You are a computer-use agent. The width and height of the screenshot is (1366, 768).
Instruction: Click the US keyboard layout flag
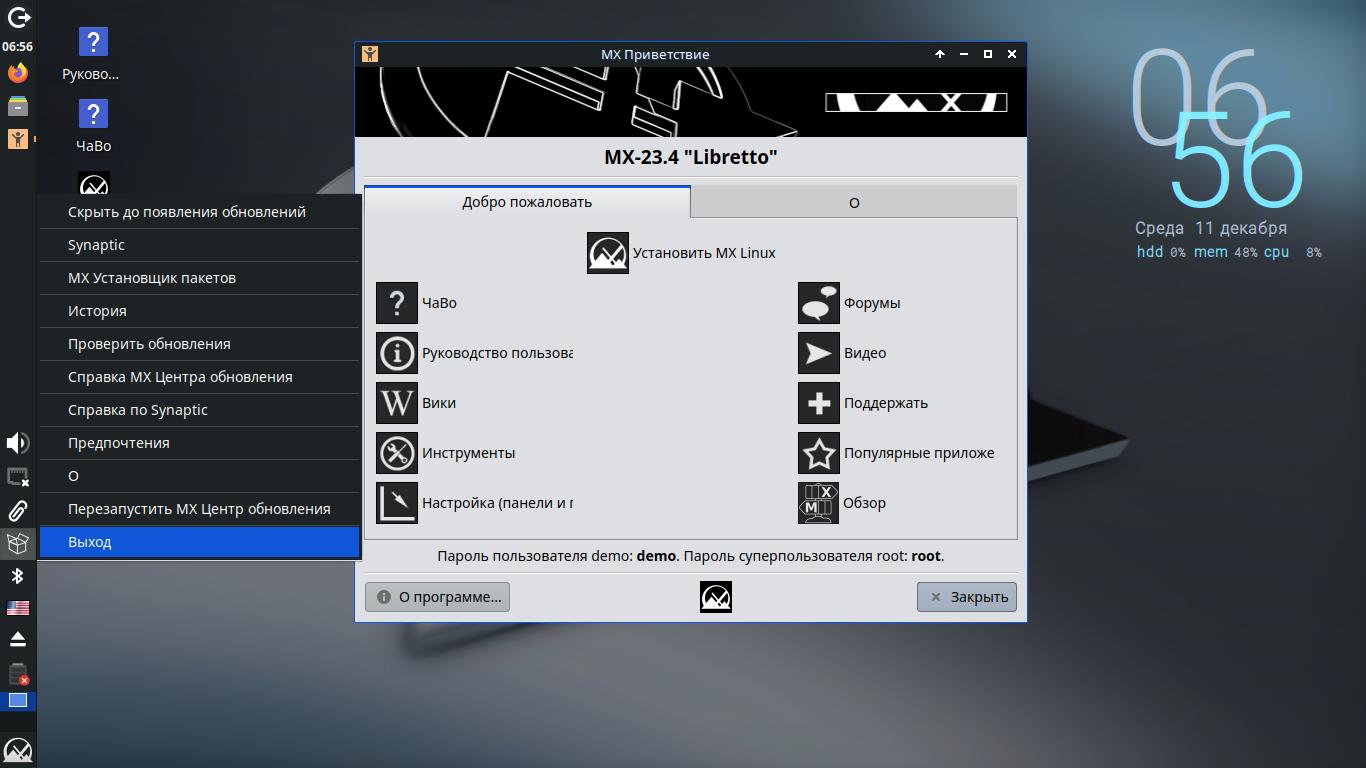coord(18,607)
